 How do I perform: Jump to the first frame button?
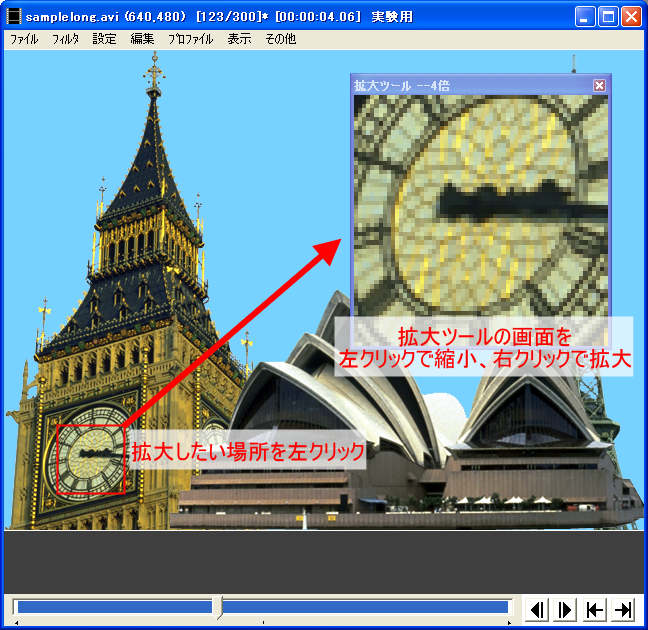coord(594,609)
